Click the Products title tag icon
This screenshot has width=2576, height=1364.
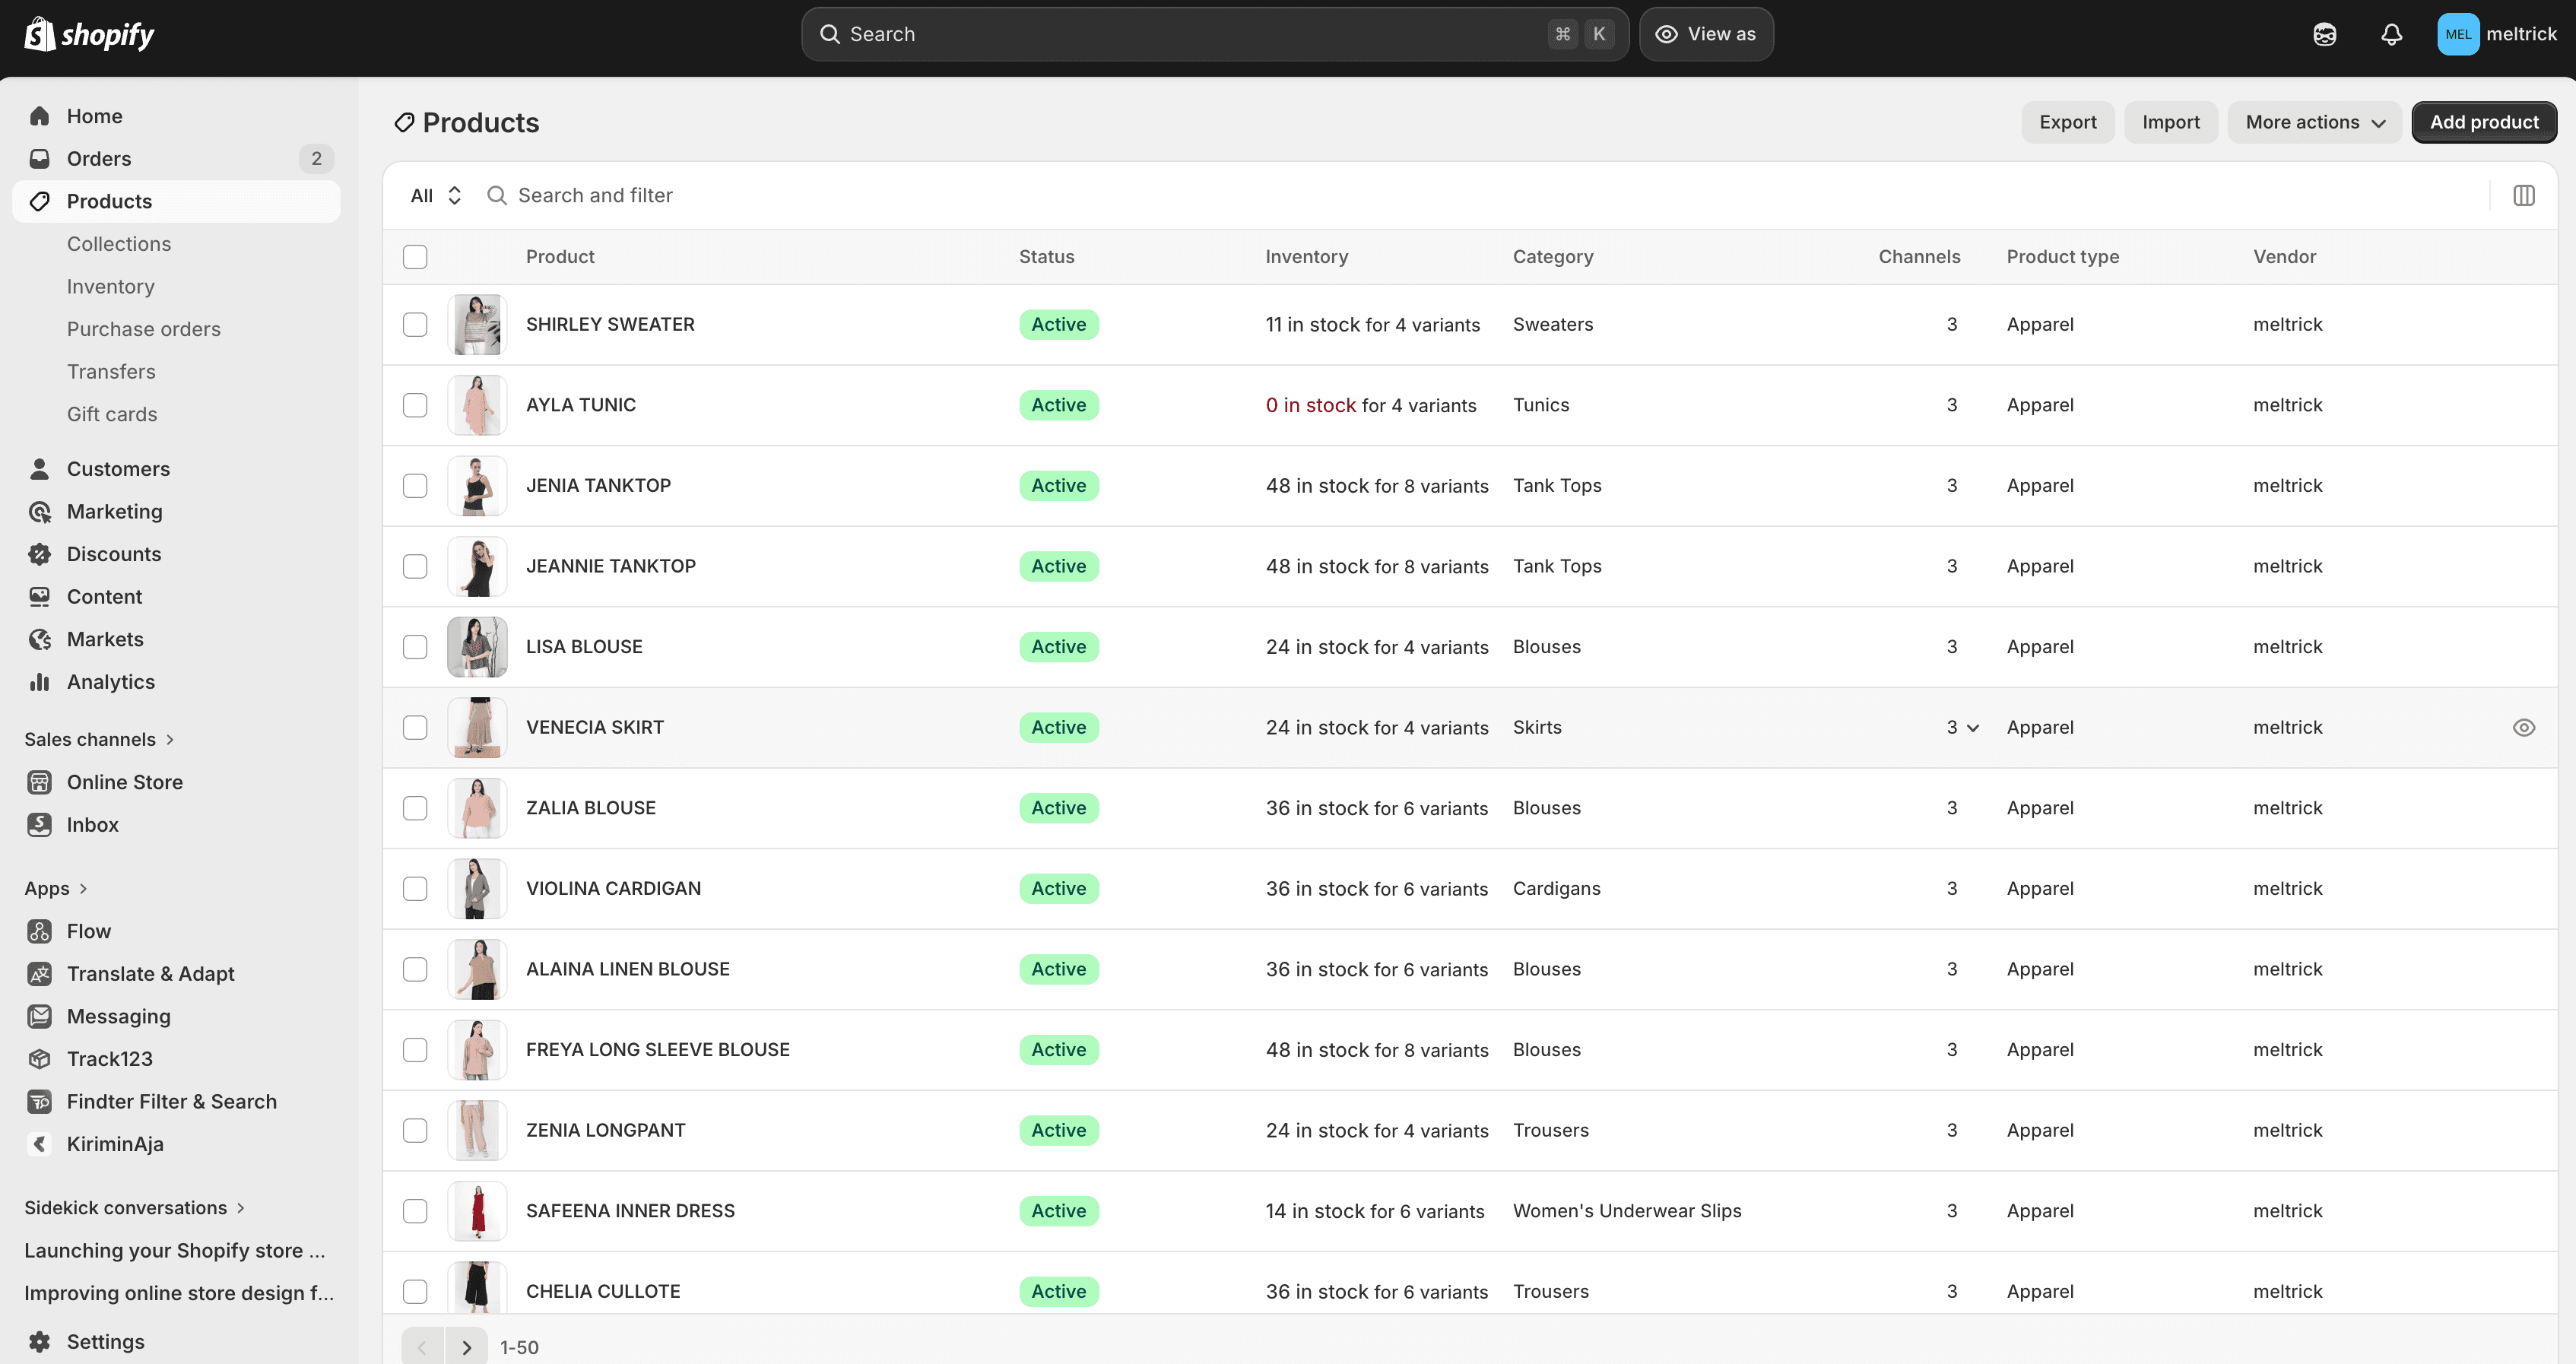point(404,123)
